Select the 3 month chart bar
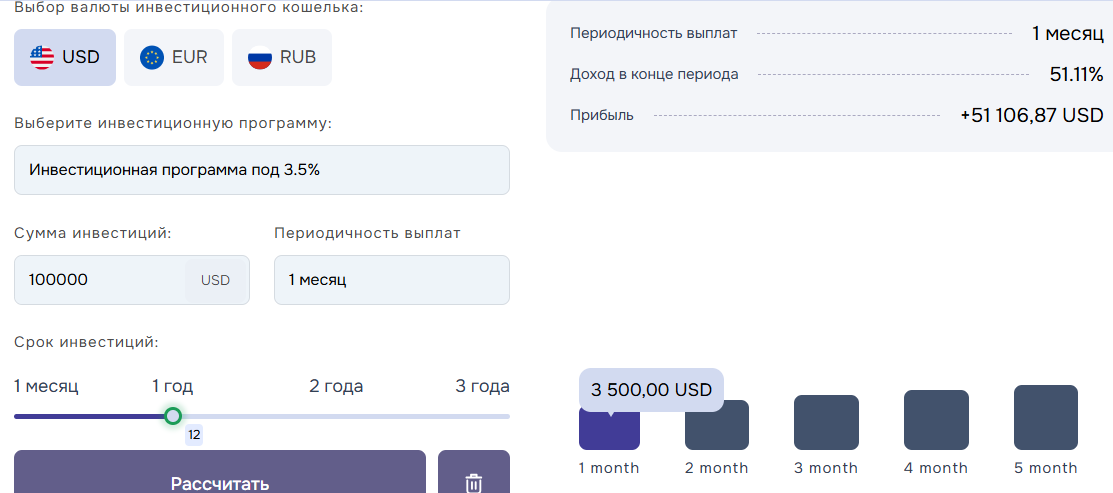Viewport: 1113px width, 493px height. [x=826, y=422]
